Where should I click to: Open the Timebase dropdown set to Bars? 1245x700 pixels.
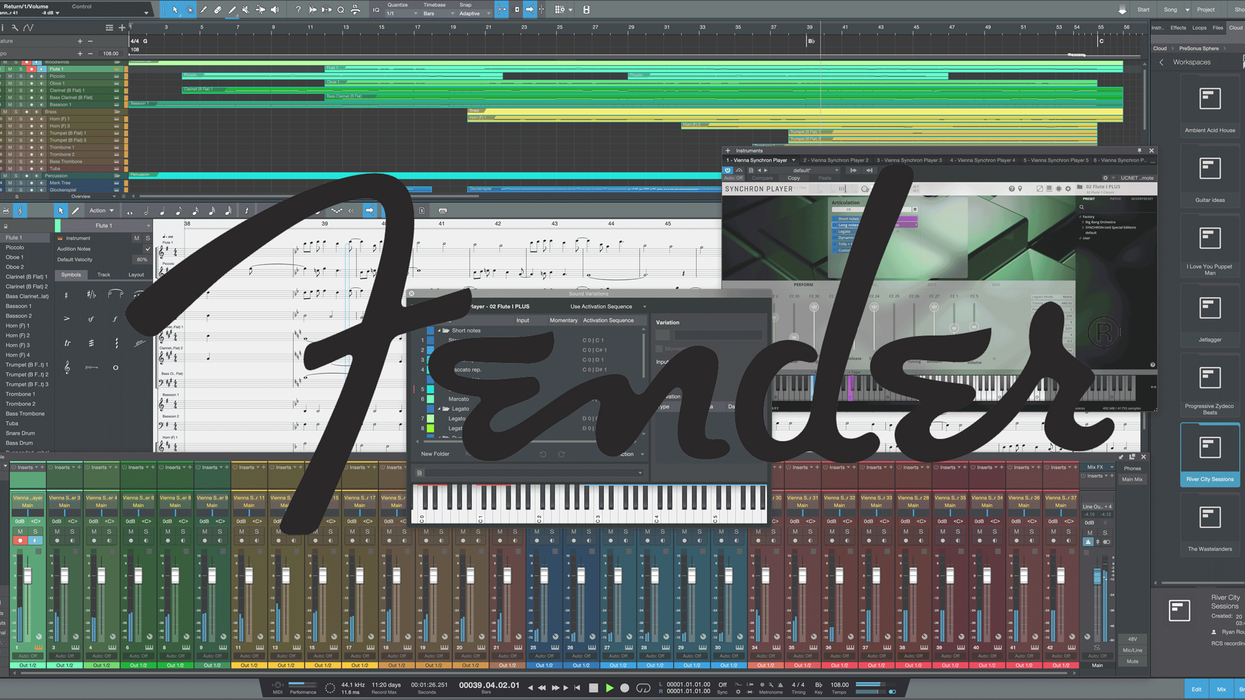coord(438,13)
